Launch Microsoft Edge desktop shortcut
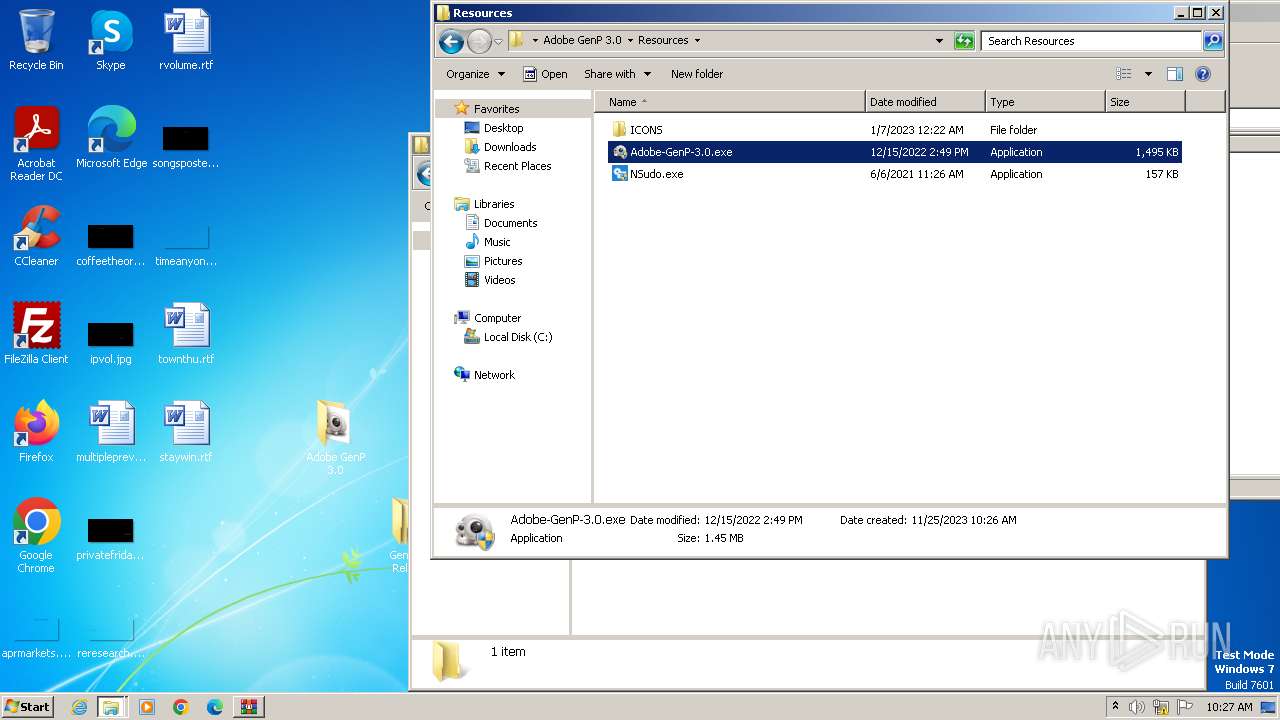 pos(111,138)
